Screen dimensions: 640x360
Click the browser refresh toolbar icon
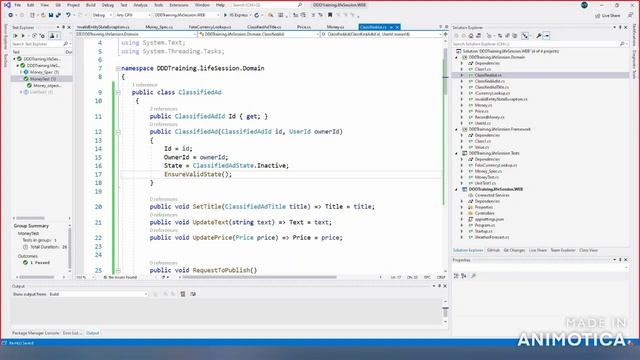coord(257,15)
